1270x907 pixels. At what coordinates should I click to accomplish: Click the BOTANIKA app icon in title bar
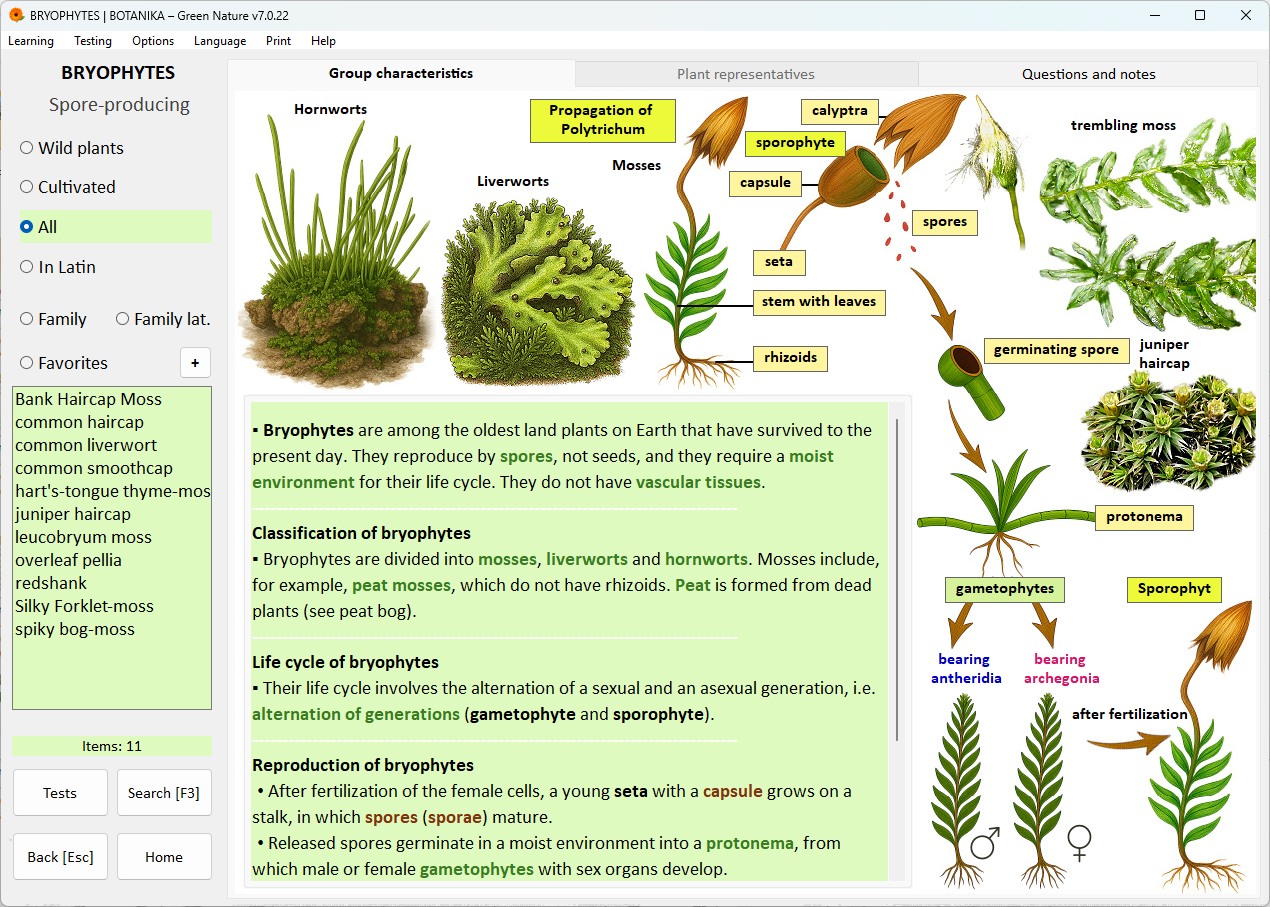16,15
